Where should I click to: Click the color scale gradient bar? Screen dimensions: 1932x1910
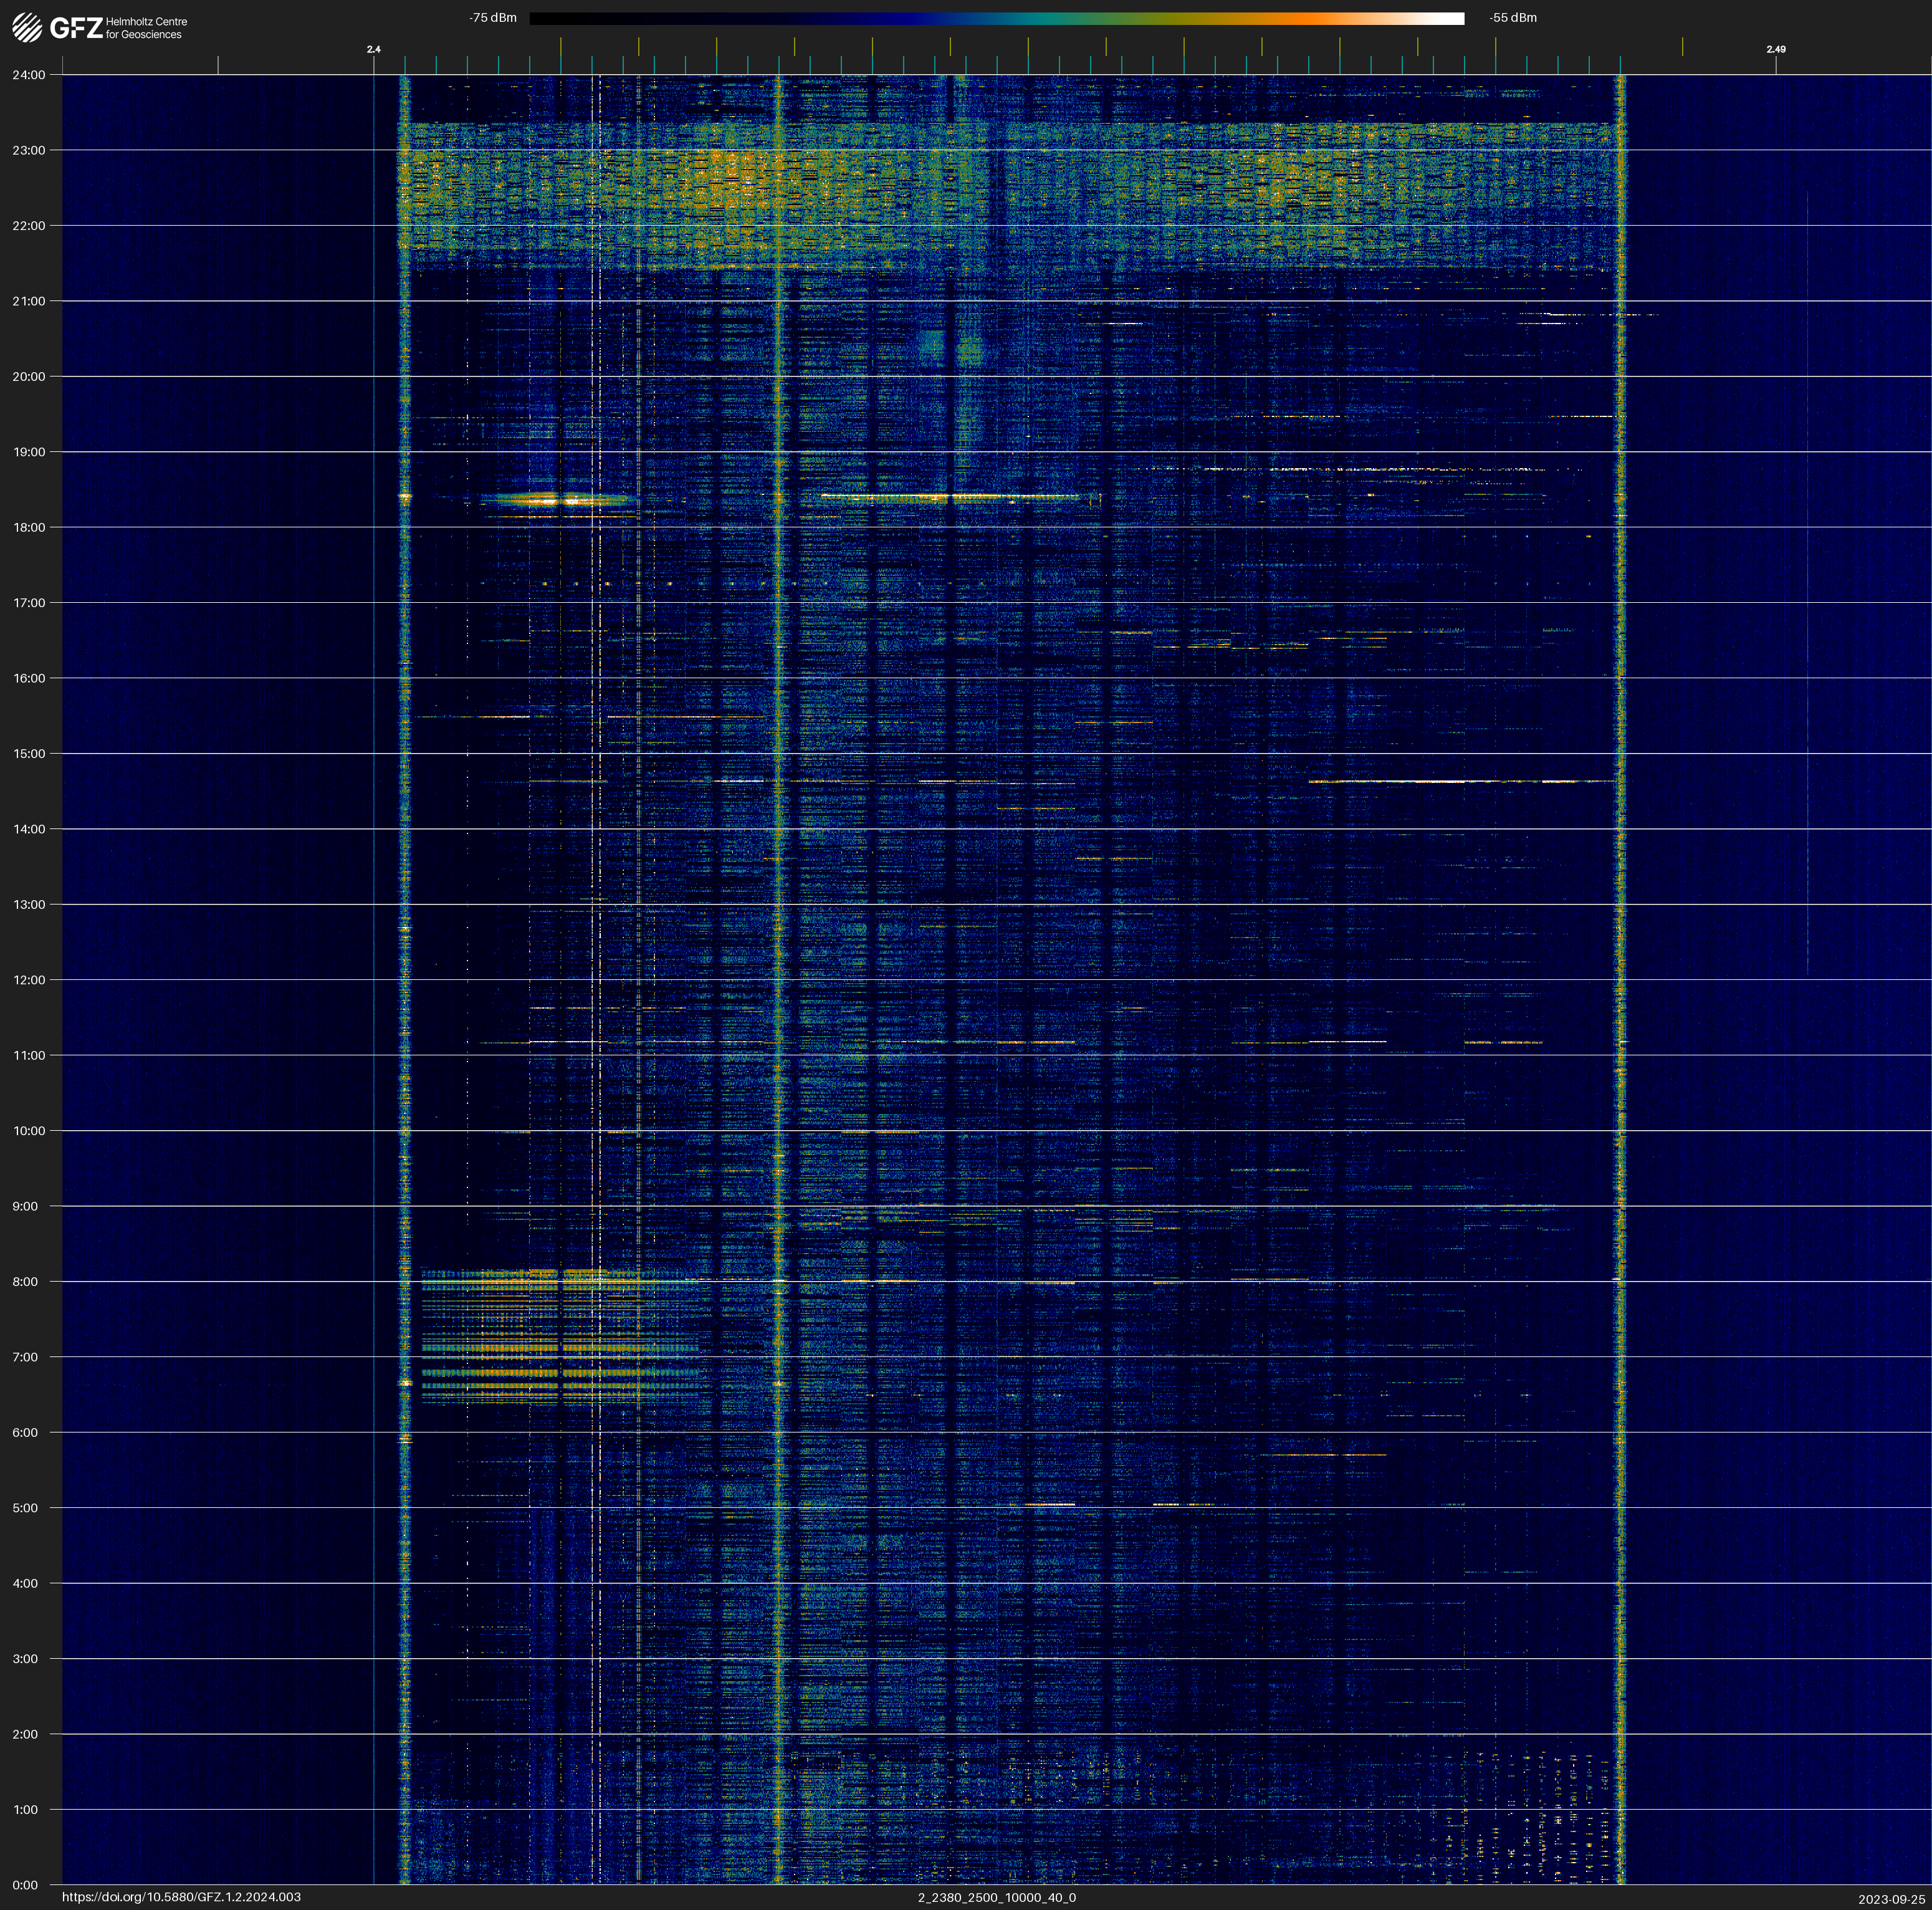[996, 18]
